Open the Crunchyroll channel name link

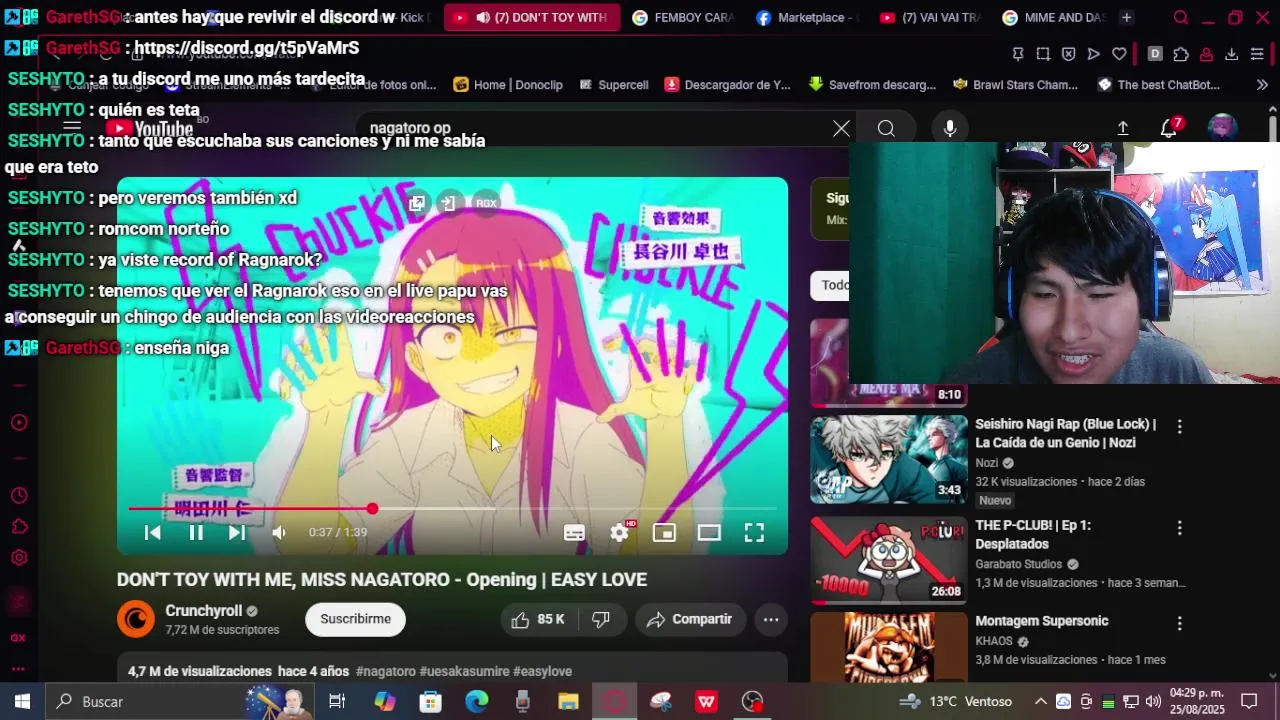pyautogui.click(x=204, y=611)
